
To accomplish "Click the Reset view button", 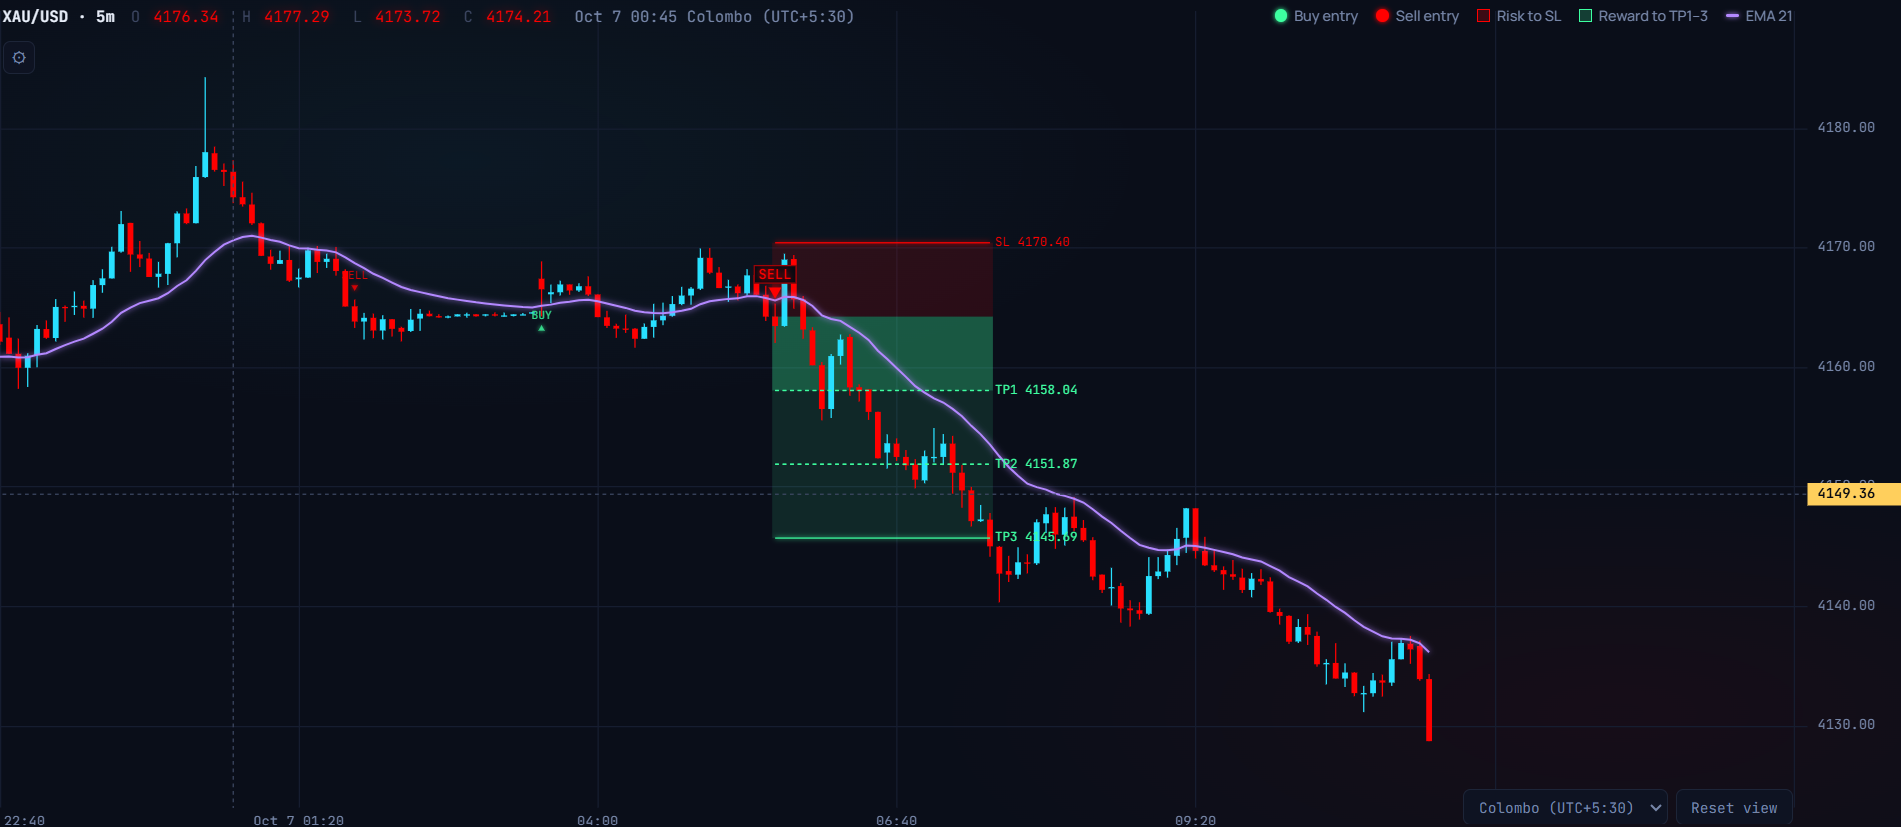I will [1734, 808].
